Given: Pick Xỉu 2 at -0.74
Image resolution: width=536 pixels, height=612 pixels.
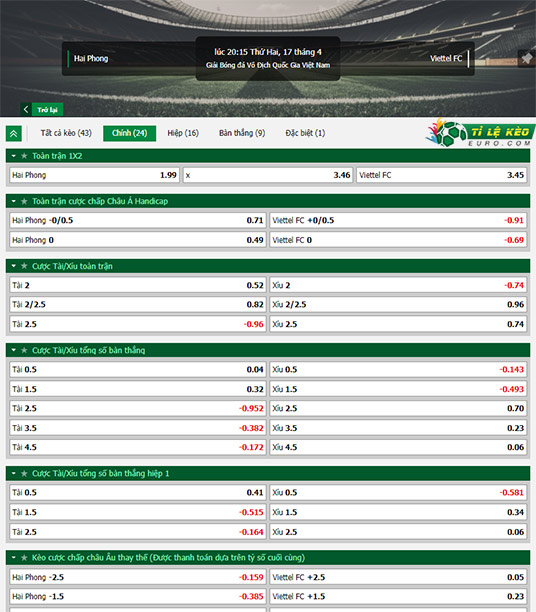Looking at the screenshot, I should [x=398, y=285].
